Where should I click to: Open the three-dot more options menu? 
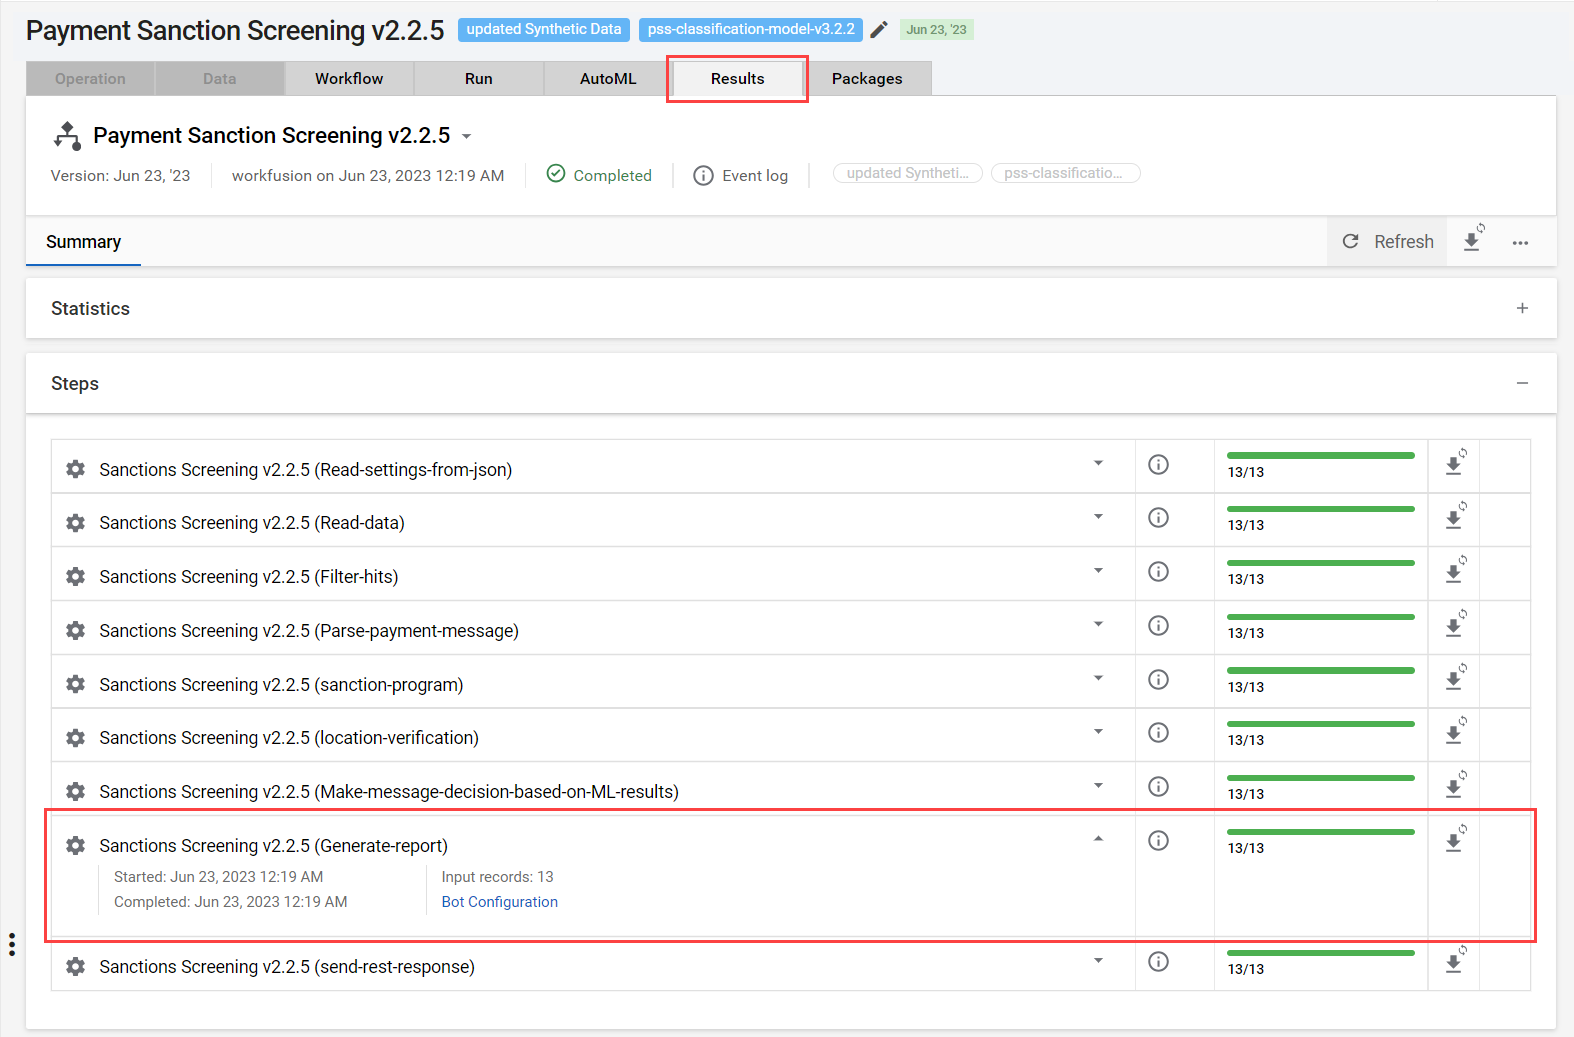(x=1520, y=243)
